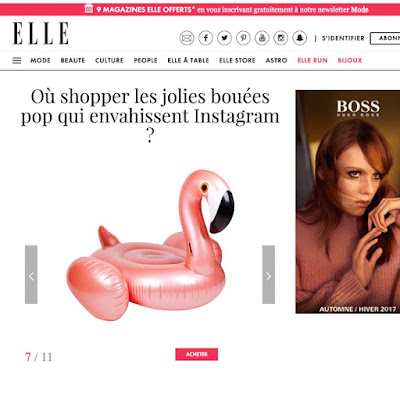Open ELLE's Pinterest icon
This screenshot has height=400, width=400.
[x=243, y=38]
